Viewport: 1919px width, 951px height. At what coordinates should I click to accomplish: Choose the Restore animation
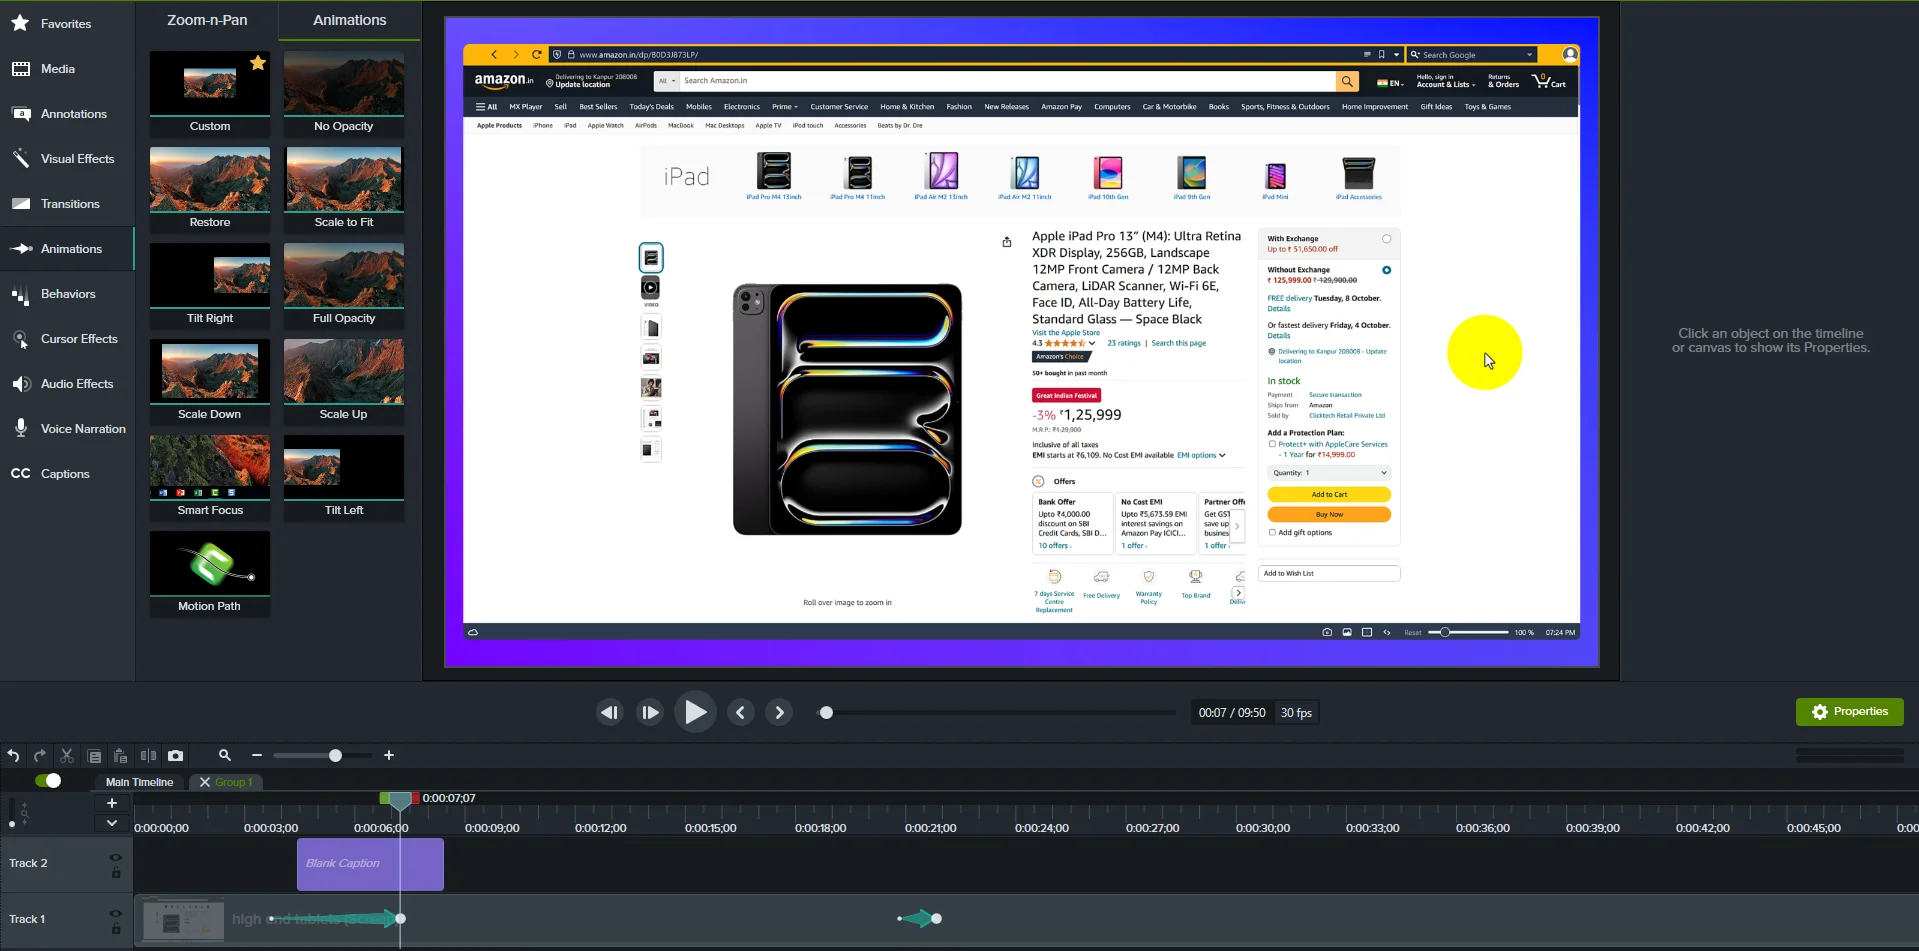(x=210, y=189)
